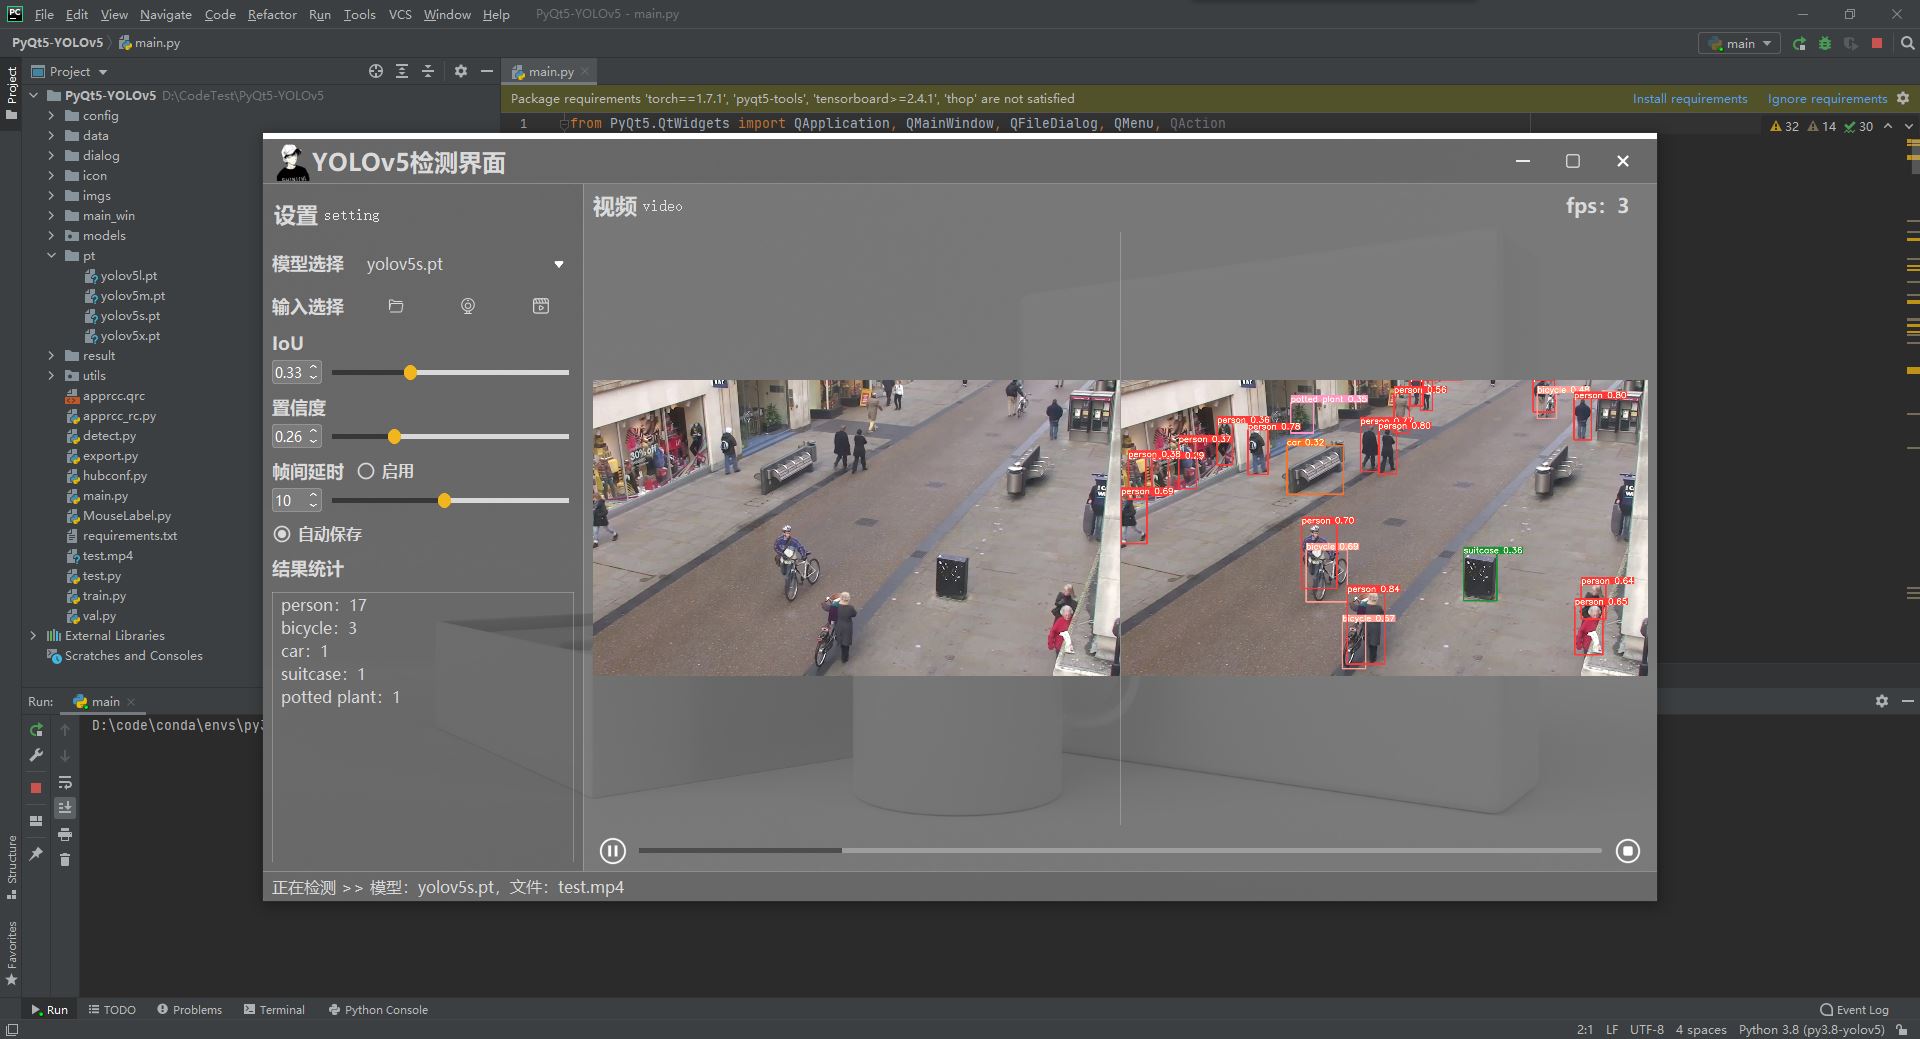The height and width of the screenshot is (1039, 1920).
Task: Toggle soft-wrap in Run console
Action: coord(65,782)
